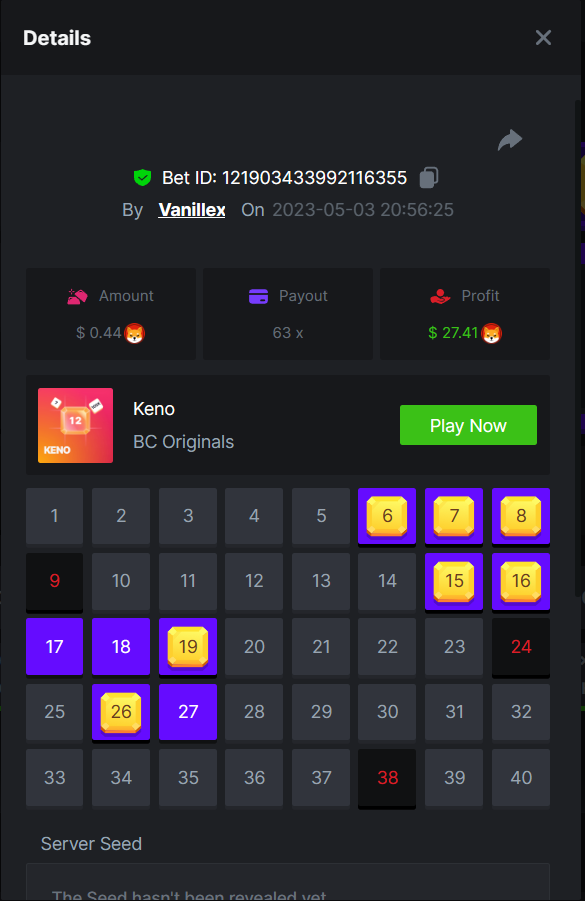Viewport: 585px width, 901px height.
Task: Close the Details dialog
Action: (x=543, y=38)
